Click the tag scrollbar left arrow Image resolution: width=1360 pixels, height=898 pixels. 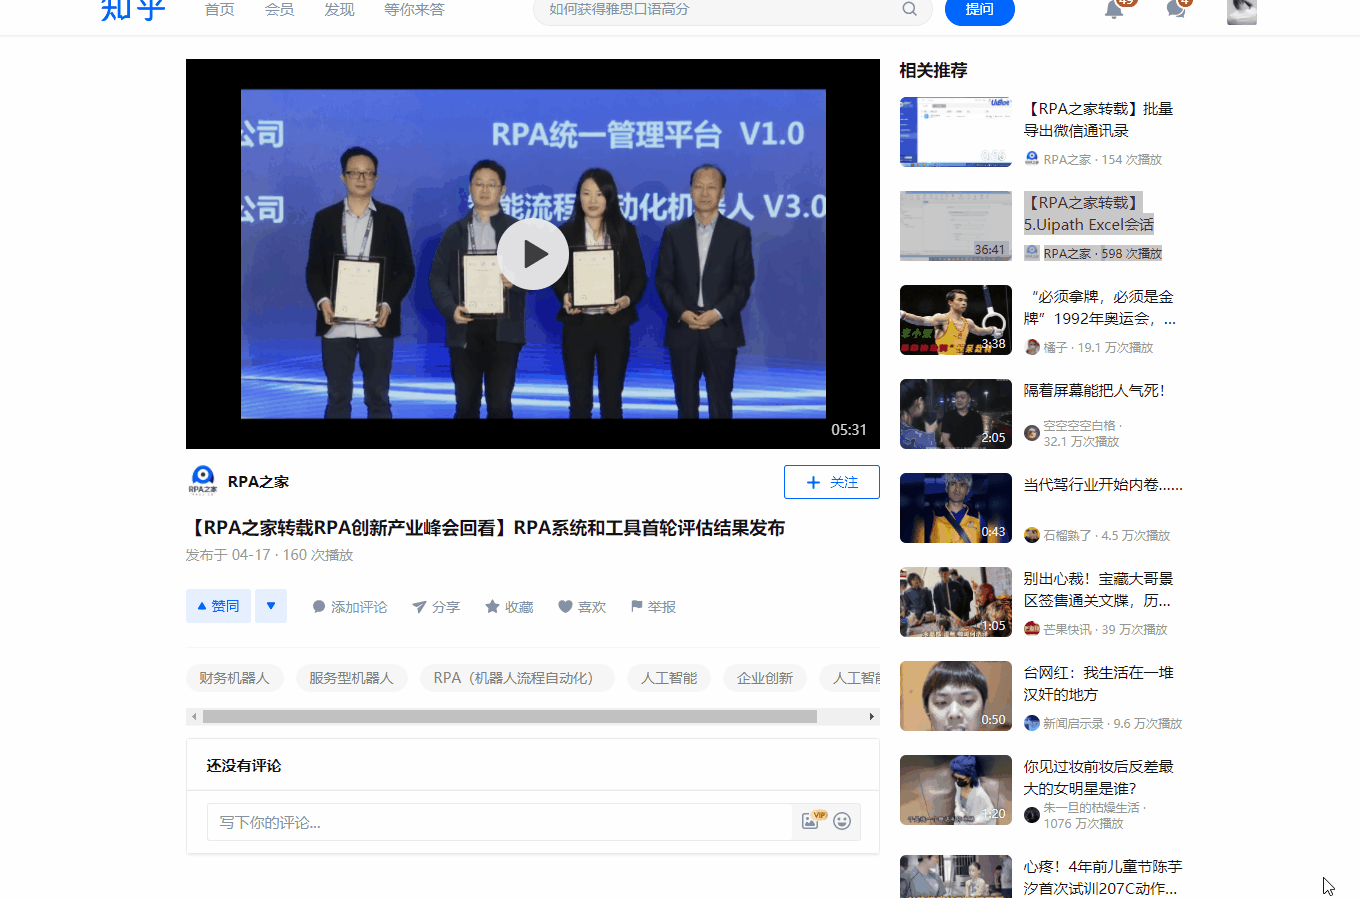193,716
